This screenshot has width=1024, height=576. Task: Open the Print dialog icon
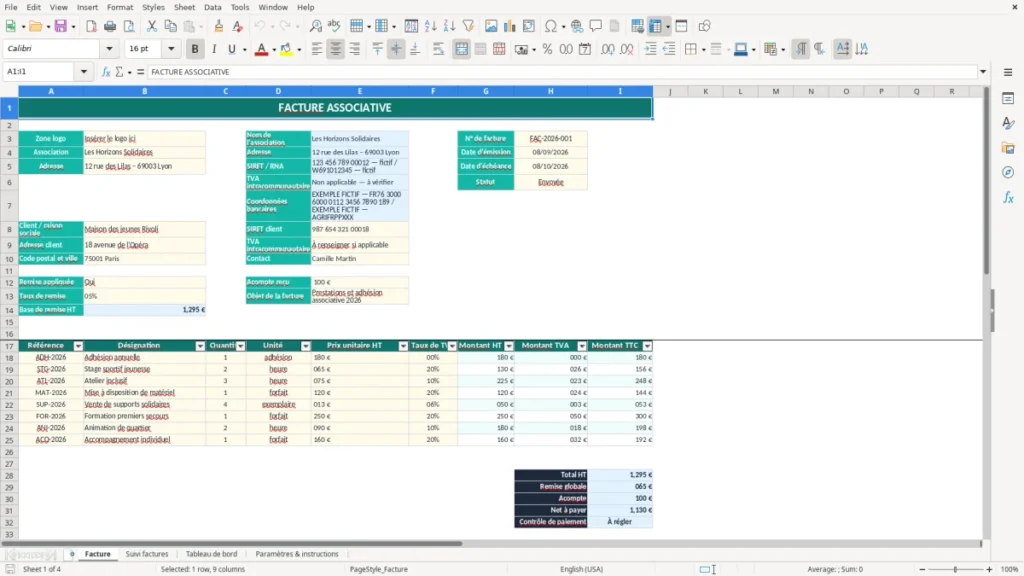[110, 26]
